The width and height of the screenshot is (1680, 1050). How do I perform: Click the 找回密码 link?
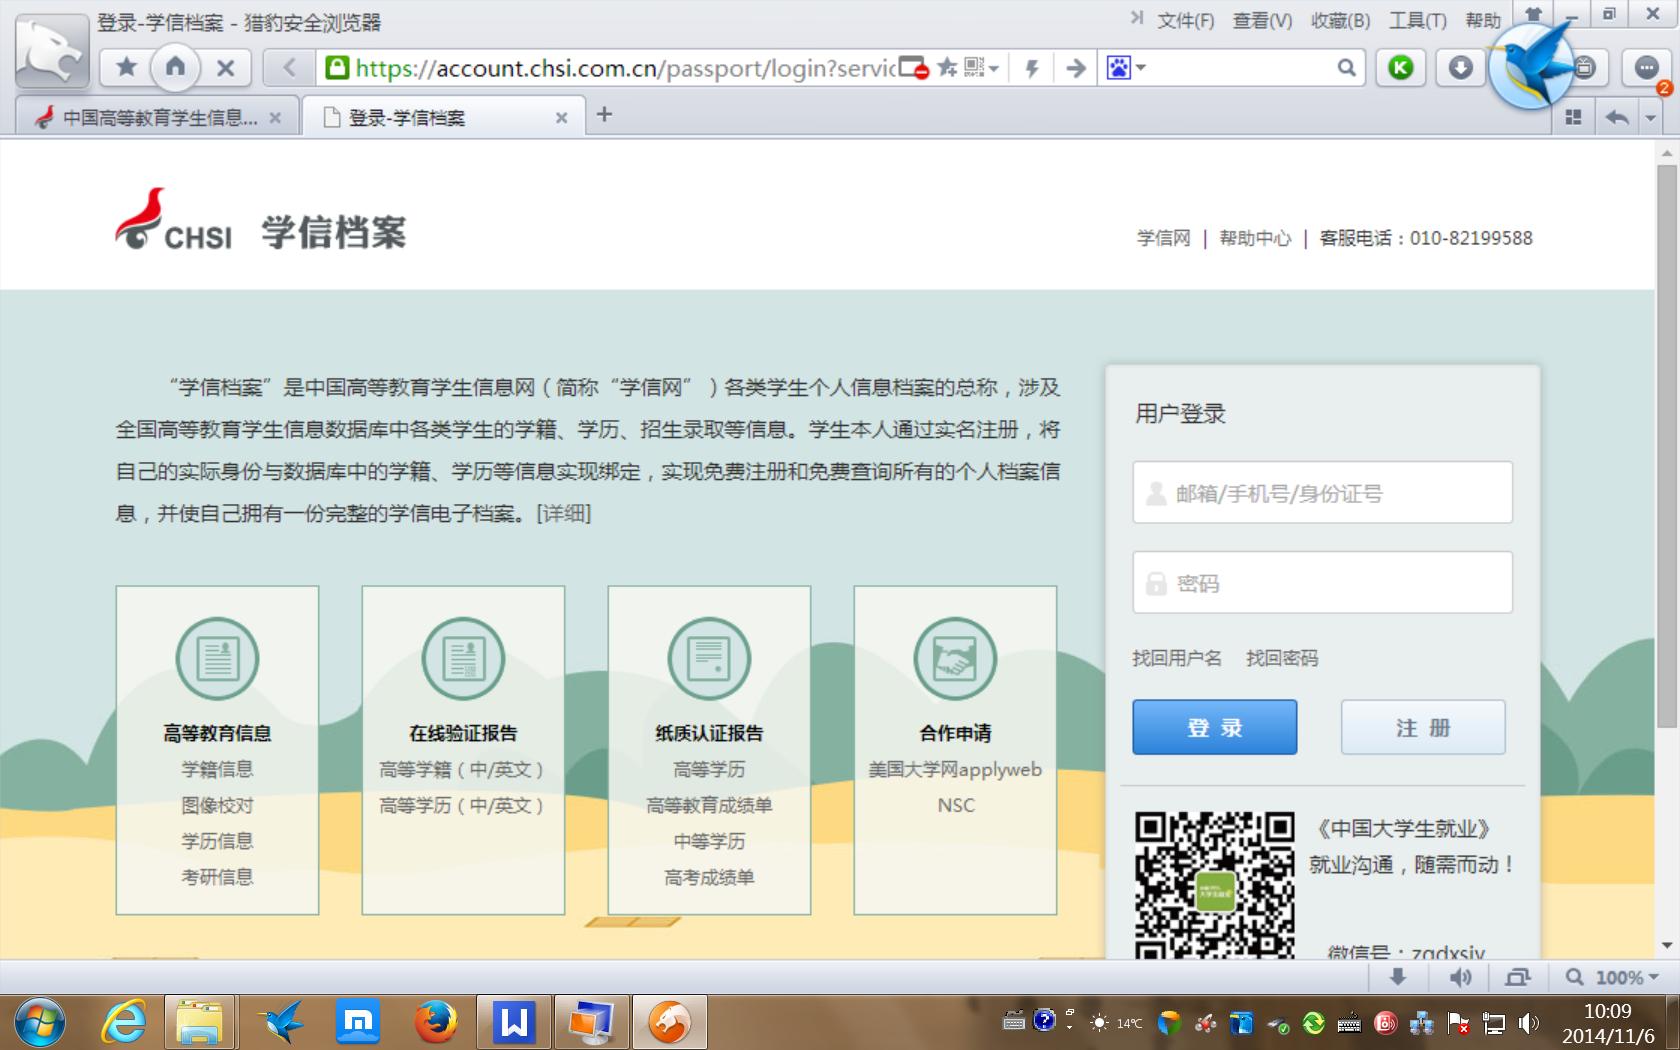tap(1281, 658)
